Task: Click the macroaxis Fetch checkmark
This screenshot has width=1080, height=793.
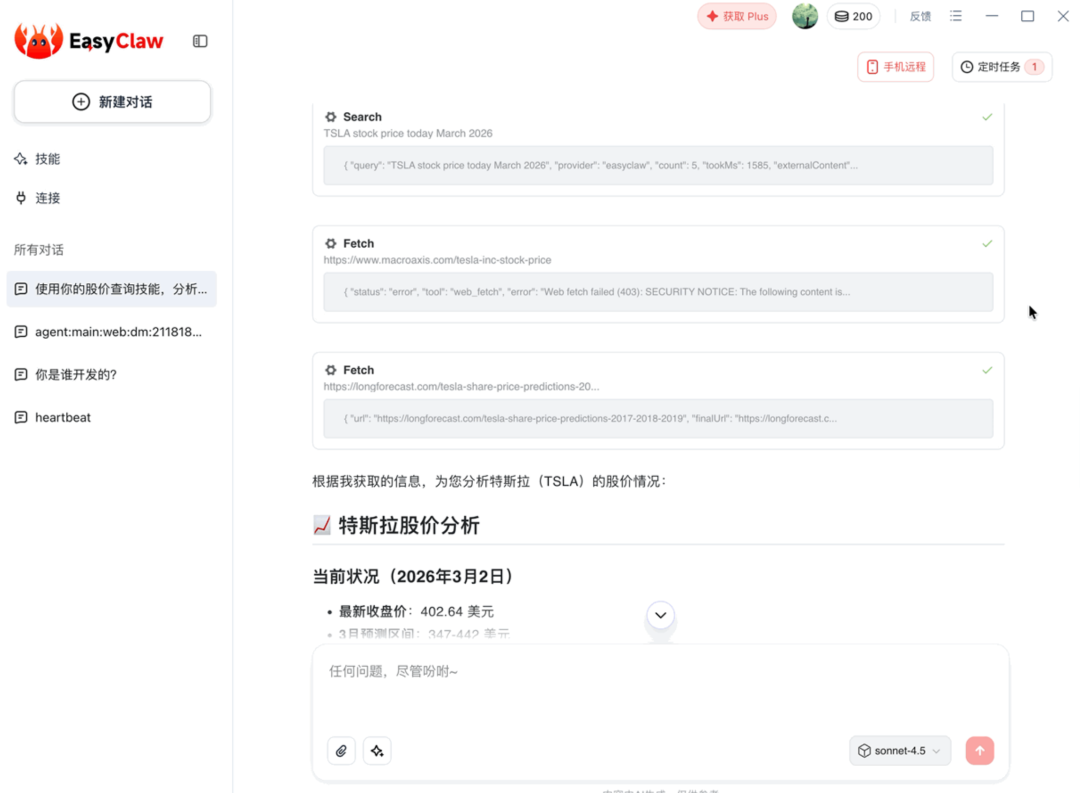Action: [987, 244]
